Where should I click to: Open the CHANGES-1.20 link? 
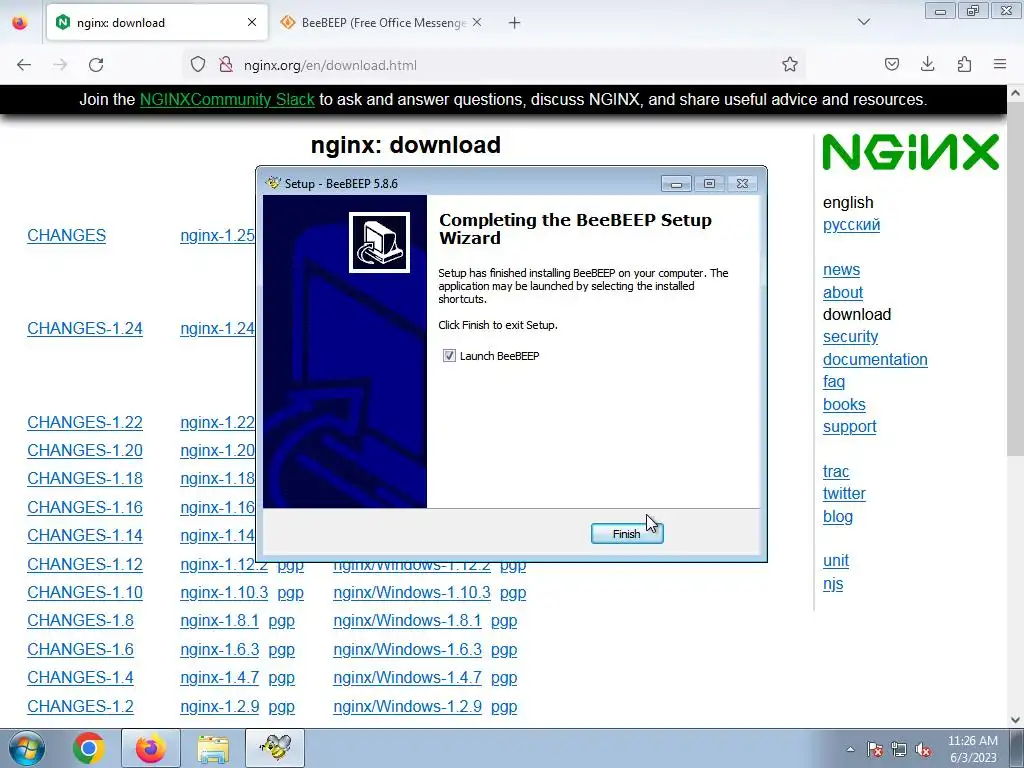click(85, 451)
